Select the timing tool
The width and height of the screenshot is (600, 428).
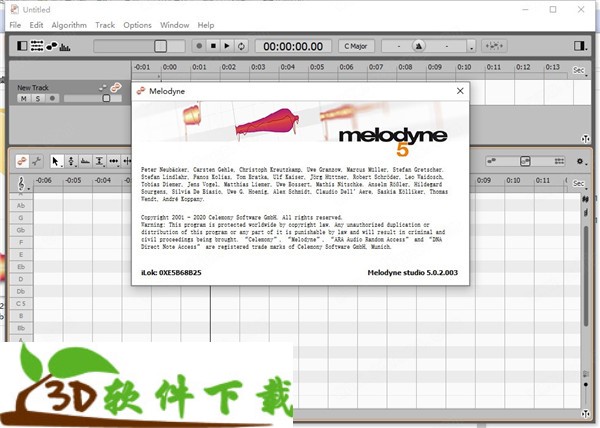(114, 161)
